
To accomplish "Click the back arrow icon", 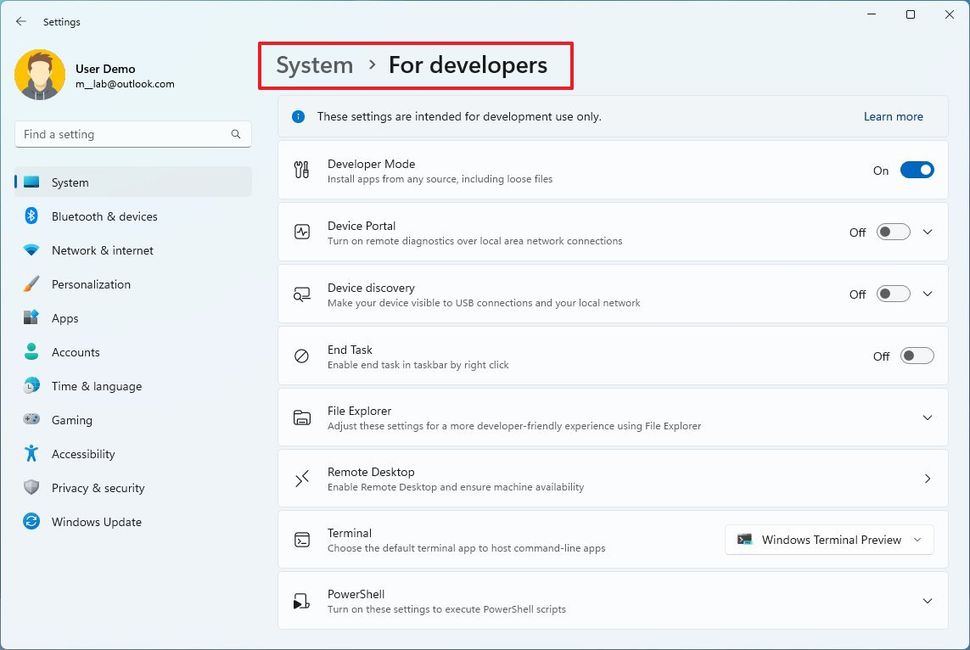I will [x=21, y=22].
